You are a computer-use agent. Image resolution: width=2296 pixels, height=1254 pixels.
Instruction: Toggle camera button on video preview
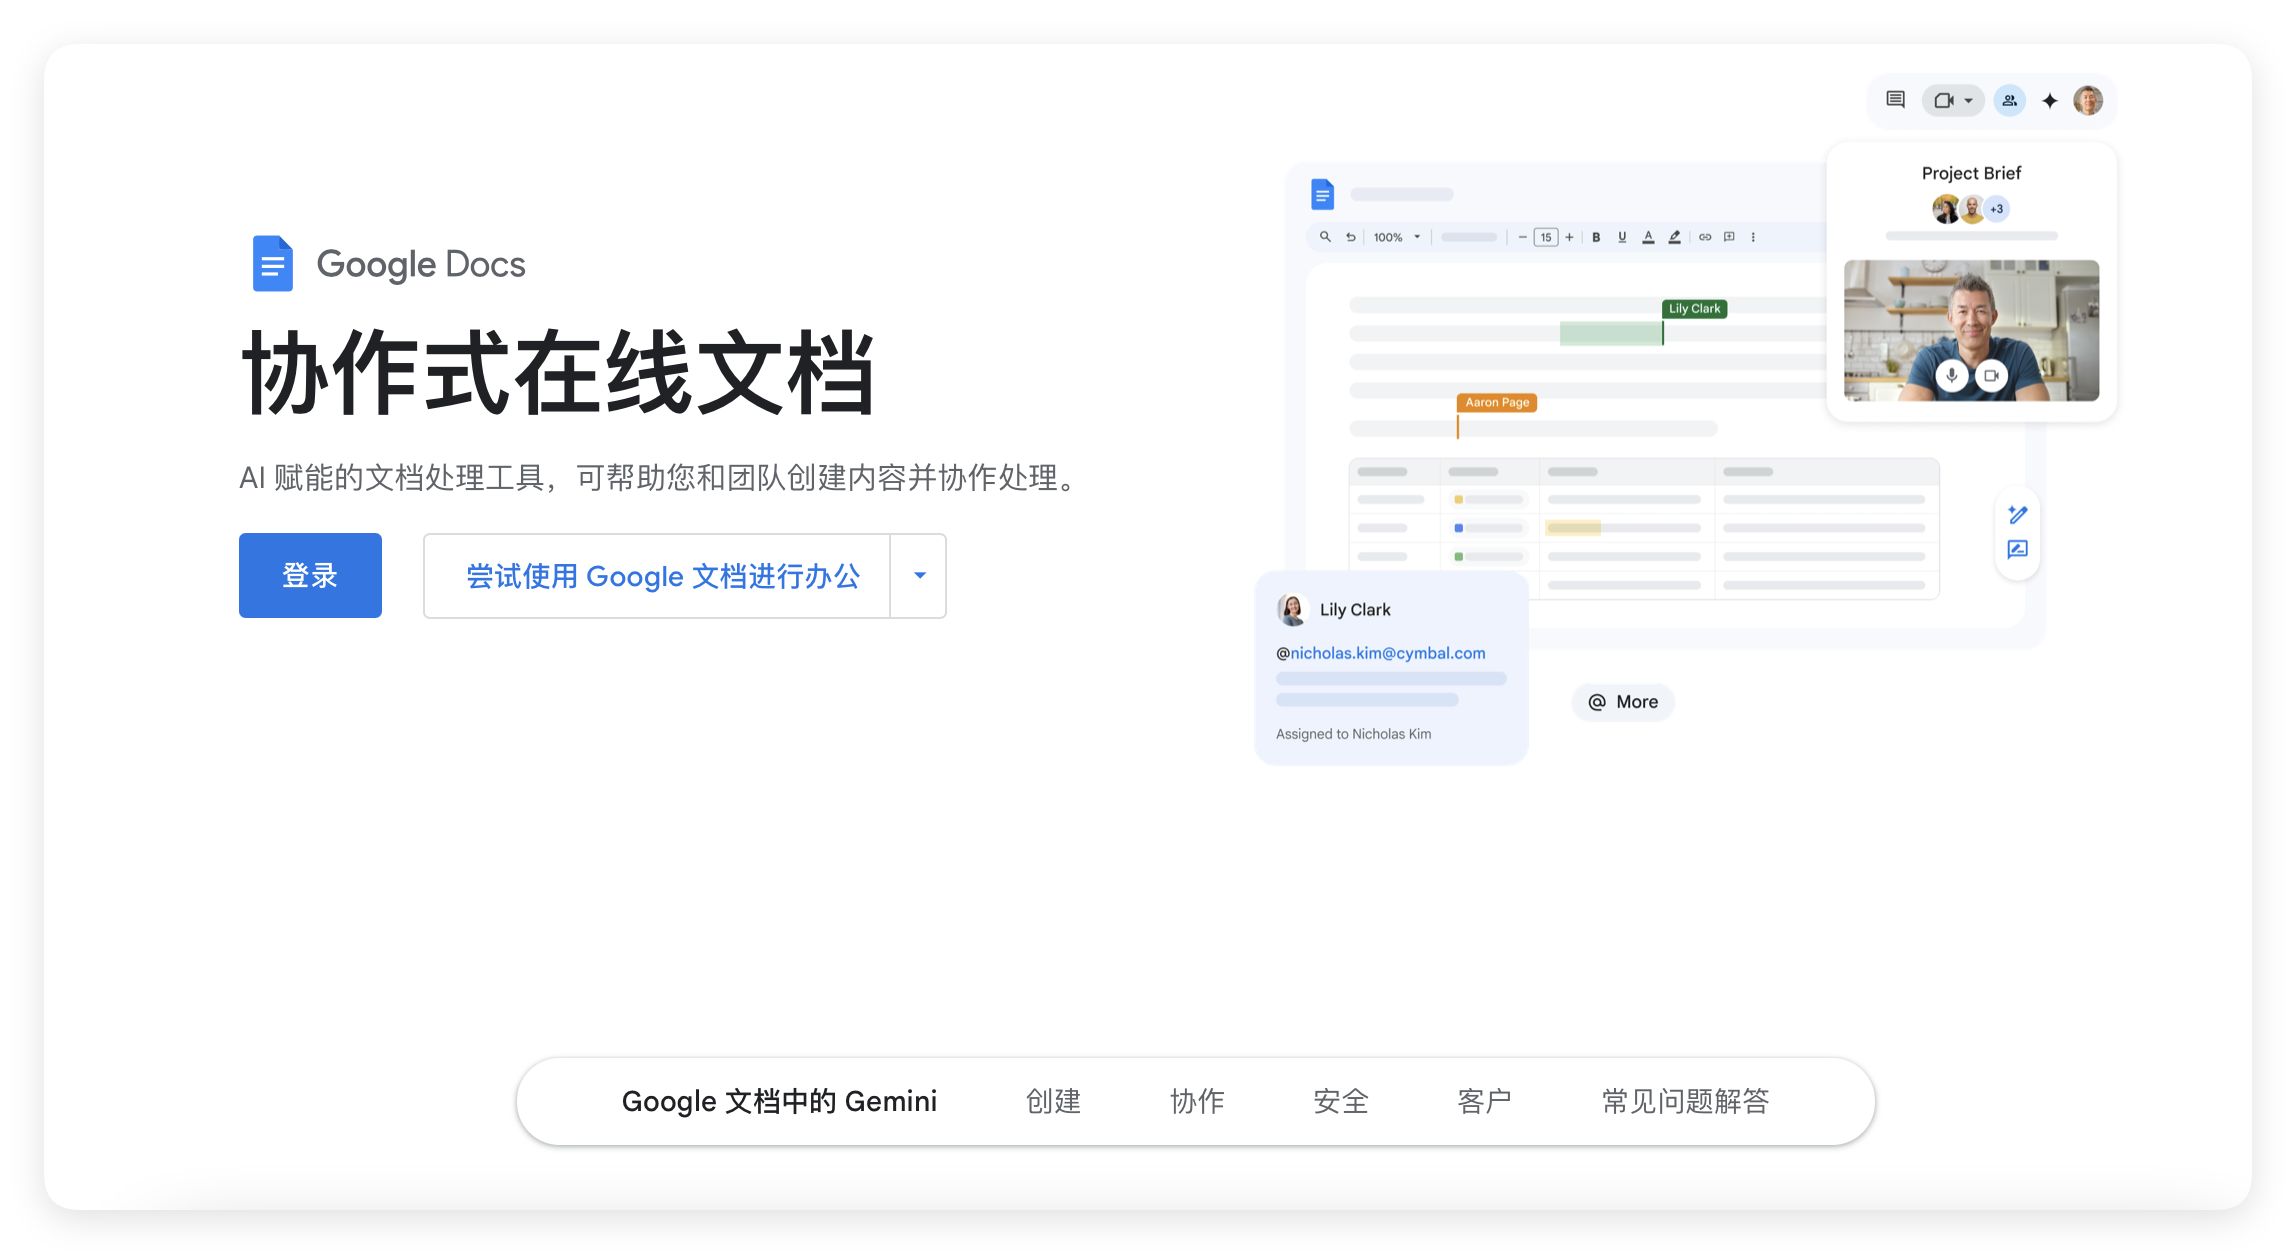click(x=1991, y=376)
